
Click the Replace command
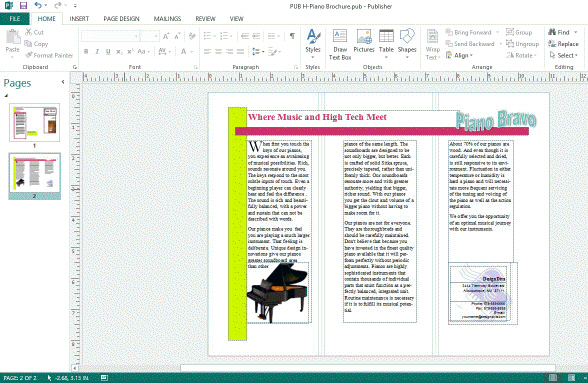click(563, 44)
